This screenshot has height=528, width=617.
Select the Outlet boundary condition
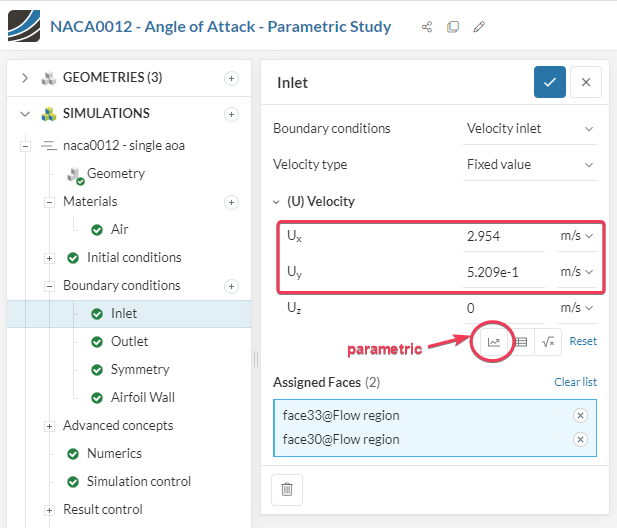click(x=129, y=341)
